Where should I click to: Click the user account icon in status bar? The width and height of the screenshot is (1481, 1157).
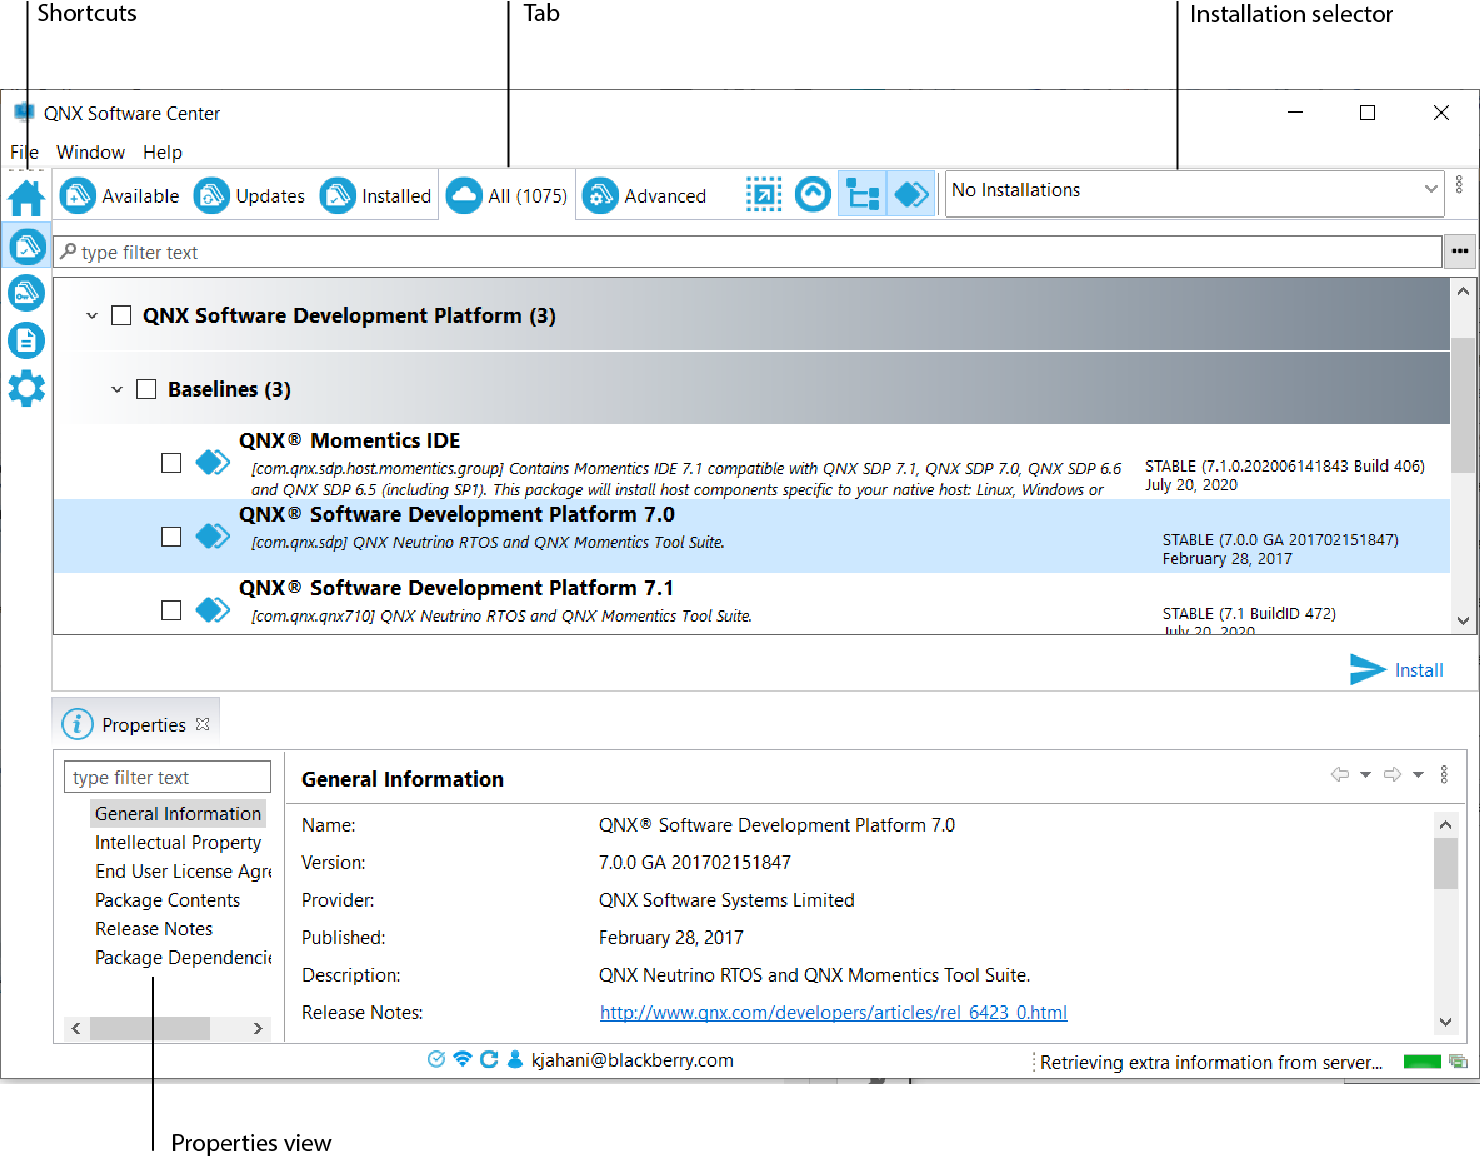pos(515,1059)
